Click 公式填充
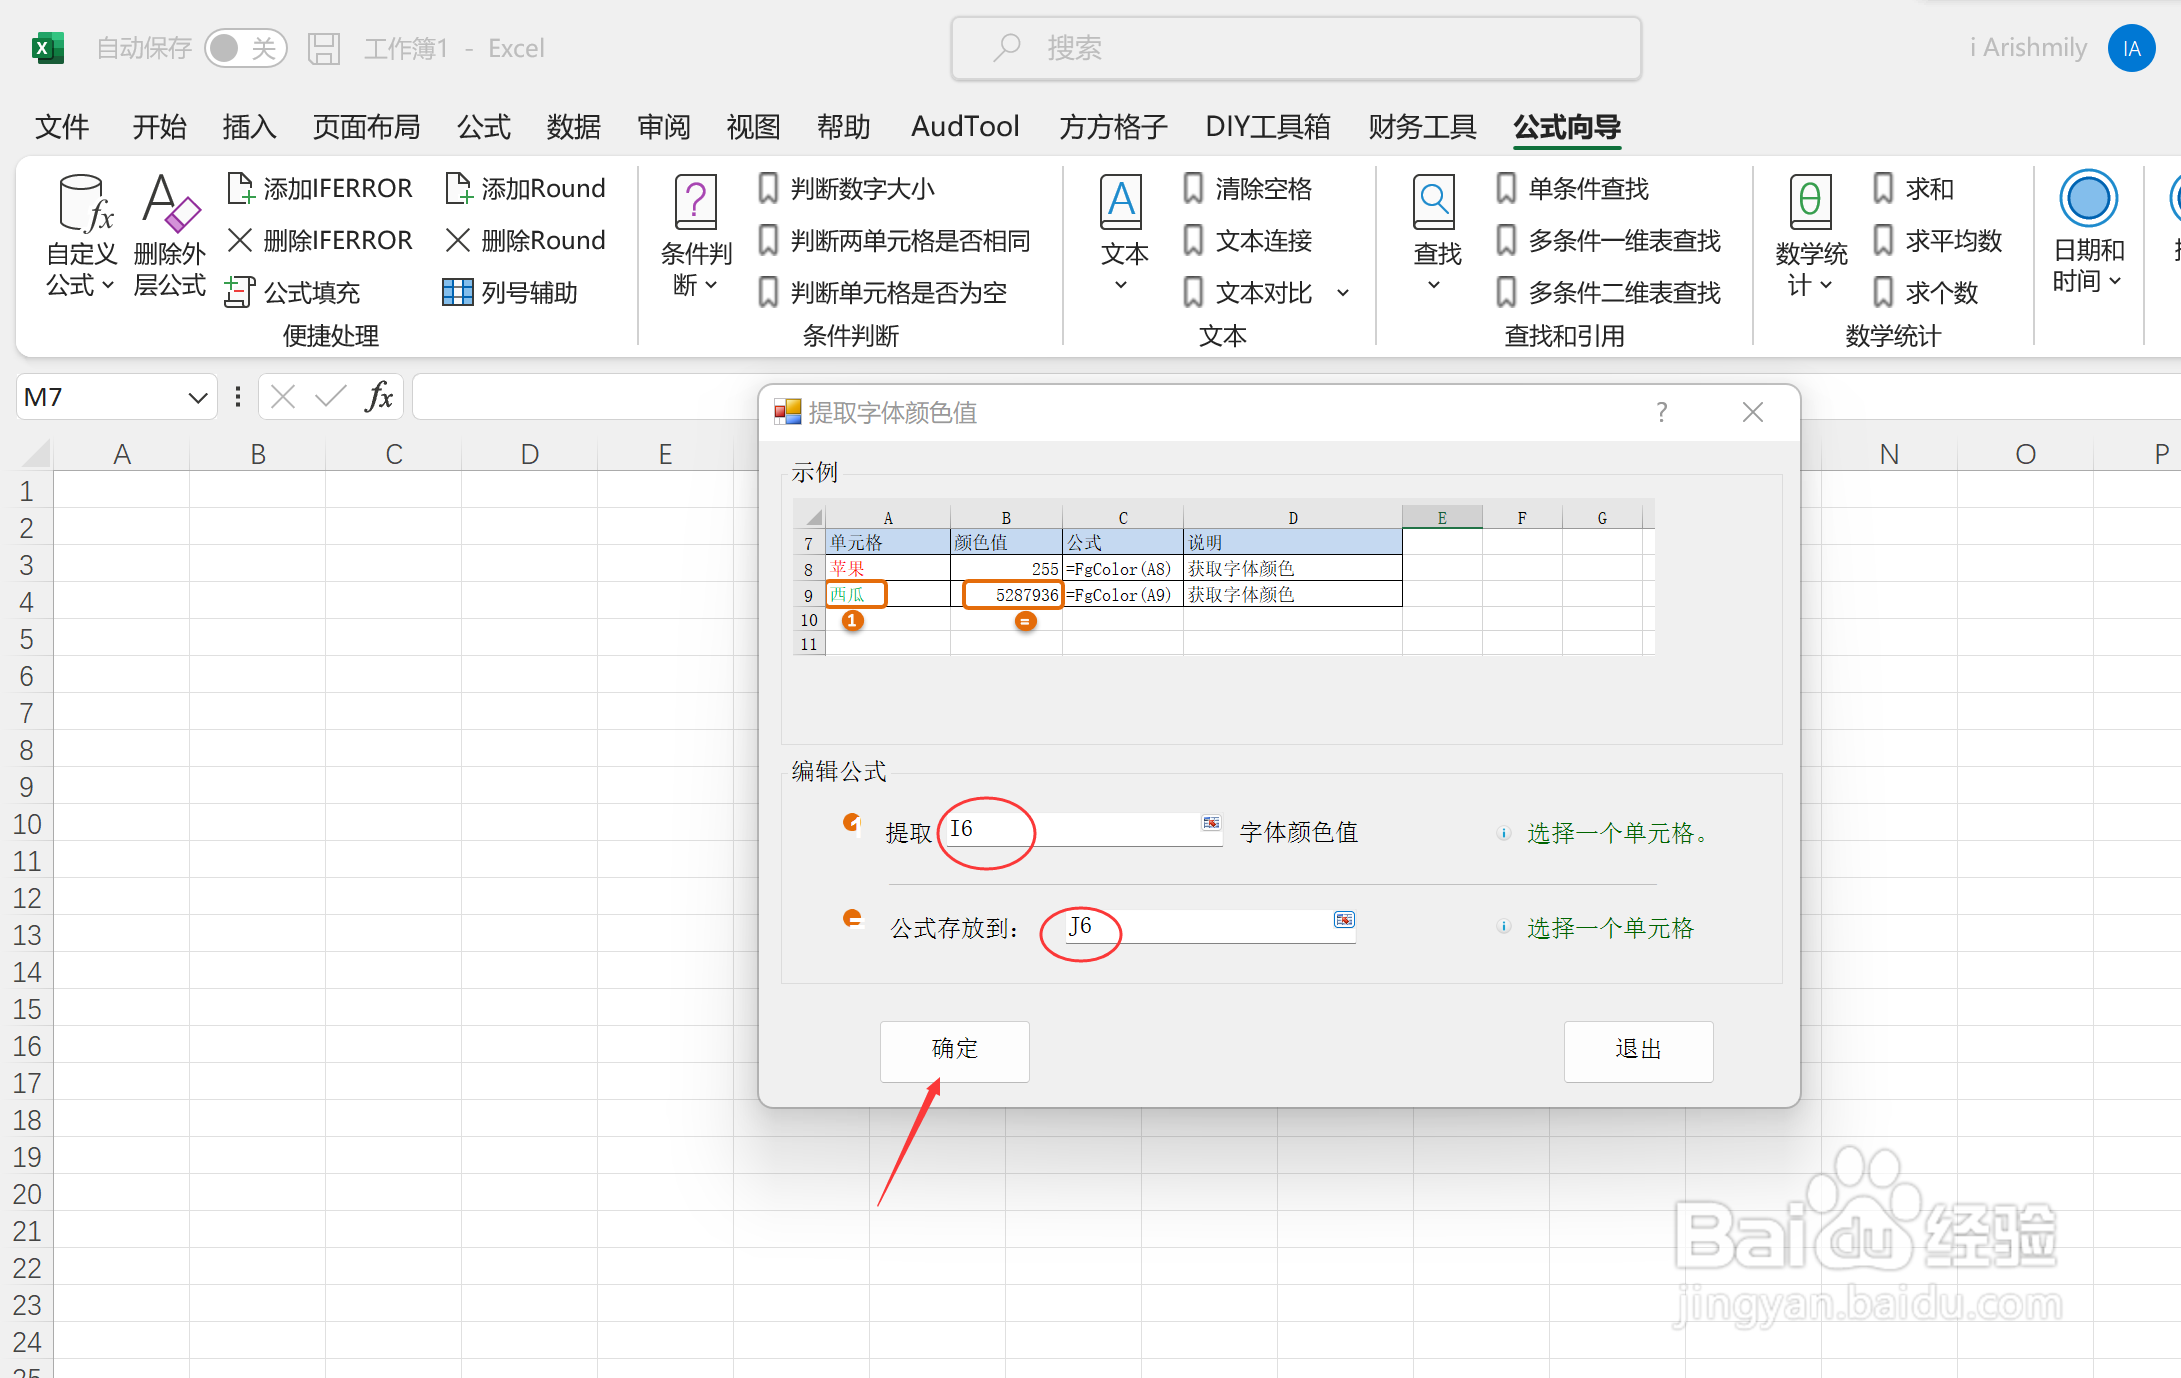This screenshot has width=2181, height=1378. pos(293,292)
